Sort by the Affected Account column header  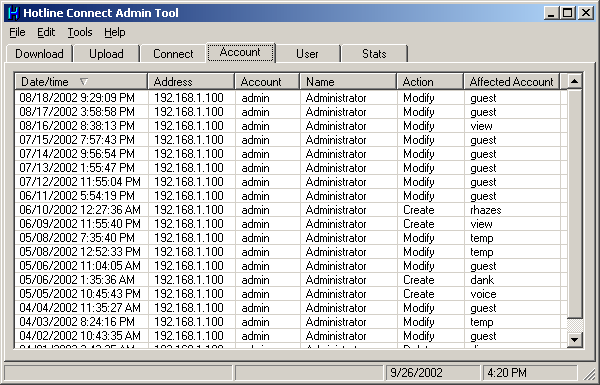[x=512, y=82]
